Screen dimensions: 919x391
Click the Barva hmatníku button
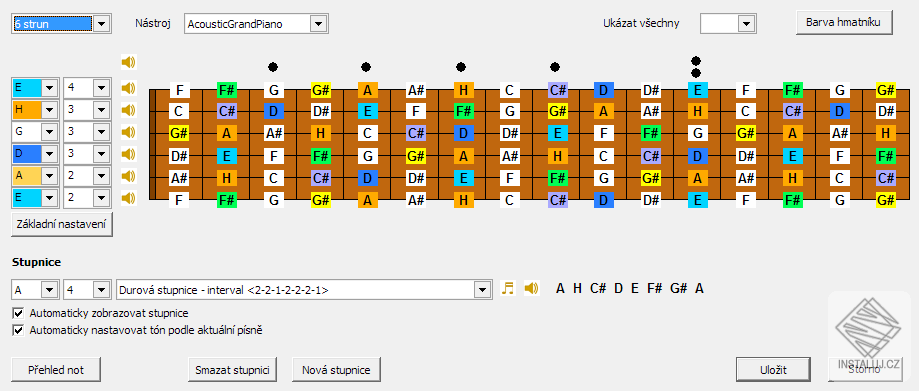844,23
